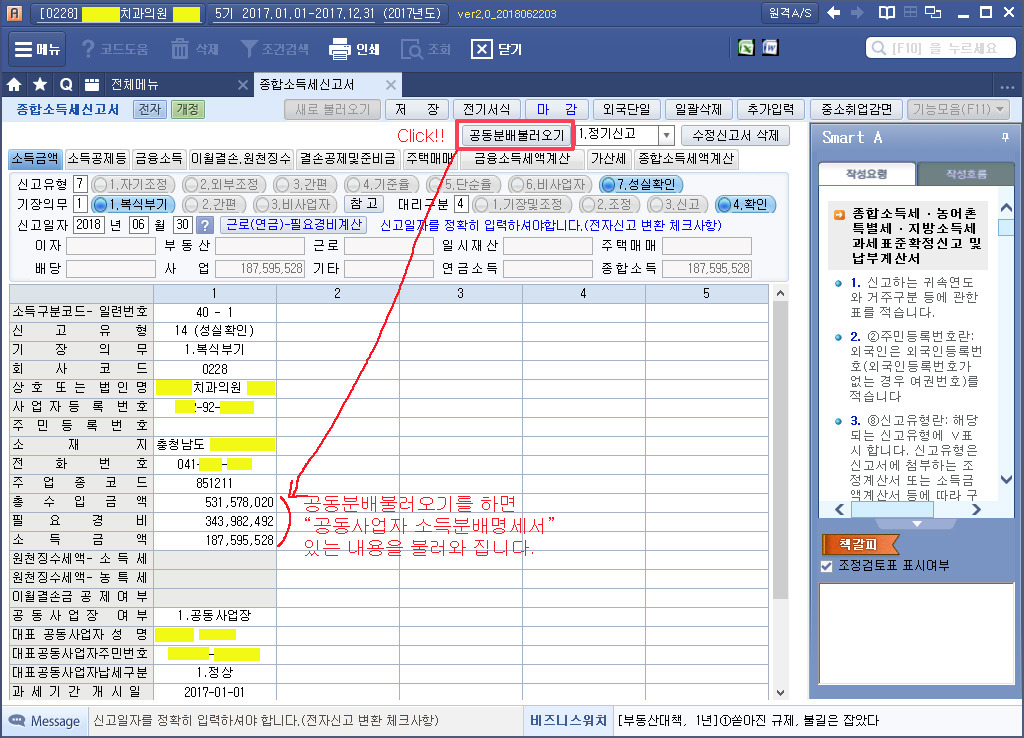Collapse Smart A panel bottom arrow

click(x=916, y=524)
